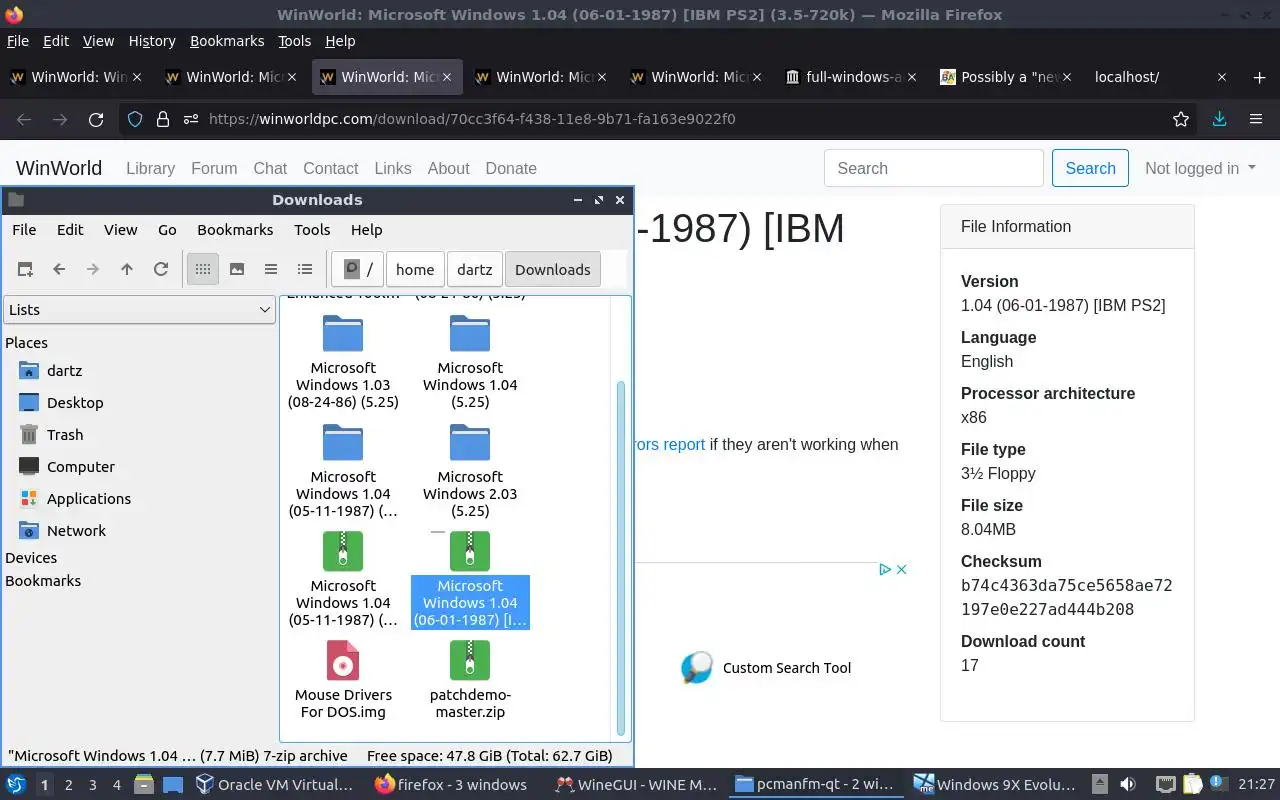The width and height of the screenshot is (1280, 800).
Task: Show site security lock info
Action: (163, 119)
